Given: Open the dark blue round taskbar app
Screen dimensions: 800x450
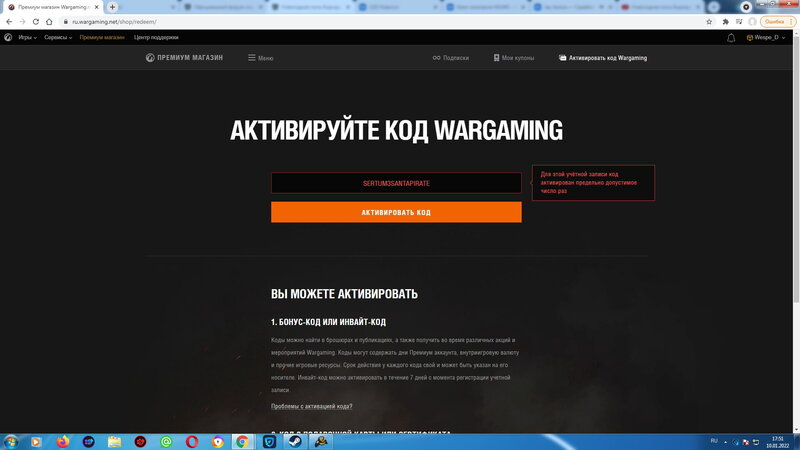Looking at the screenshot, I should pyautogui.click(x=88, y=442).
